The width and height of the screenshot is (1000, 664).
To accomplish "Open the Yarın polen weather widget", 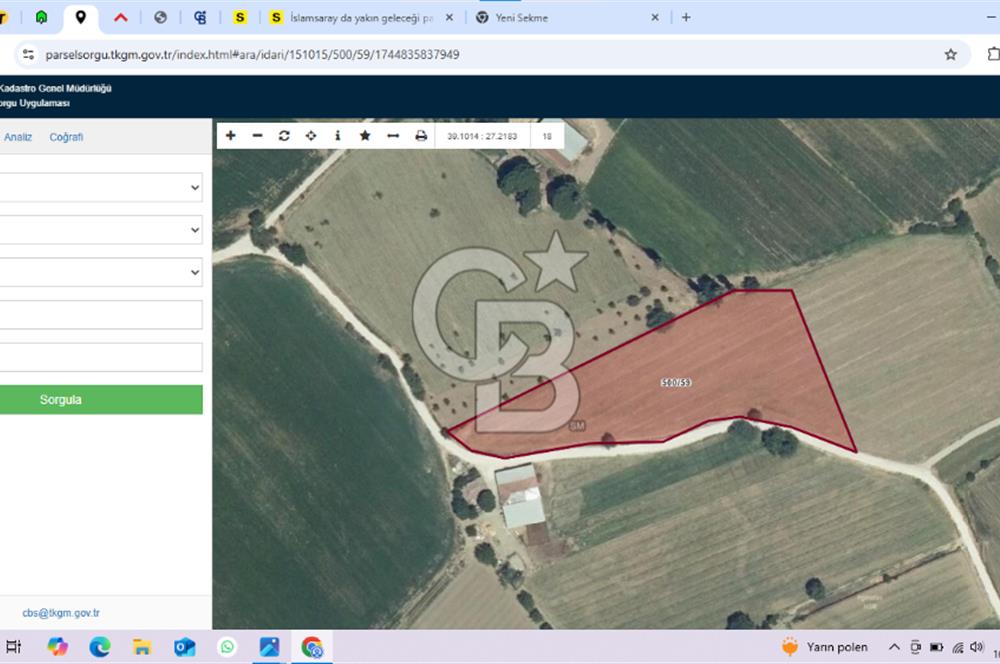I will click(x=824, y=647).
